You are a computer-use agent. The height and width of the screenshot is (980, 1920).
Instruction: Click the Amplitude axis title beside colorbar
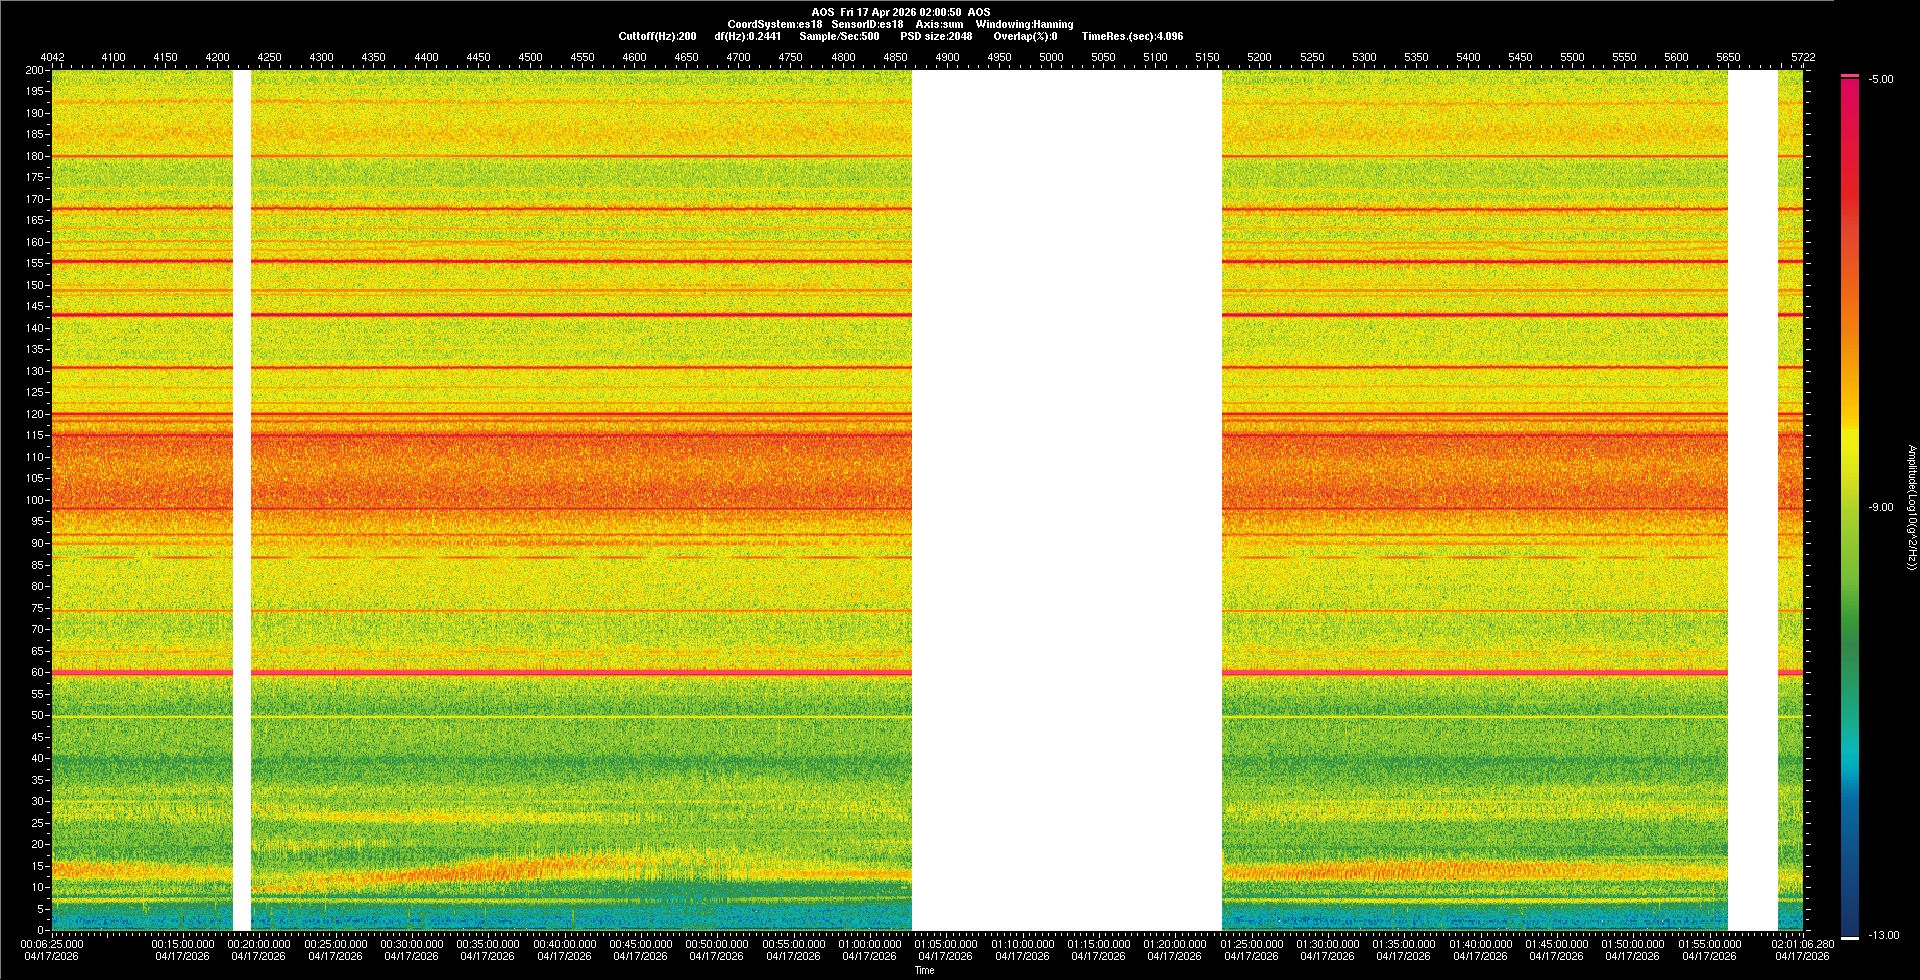coord(1910,507)
